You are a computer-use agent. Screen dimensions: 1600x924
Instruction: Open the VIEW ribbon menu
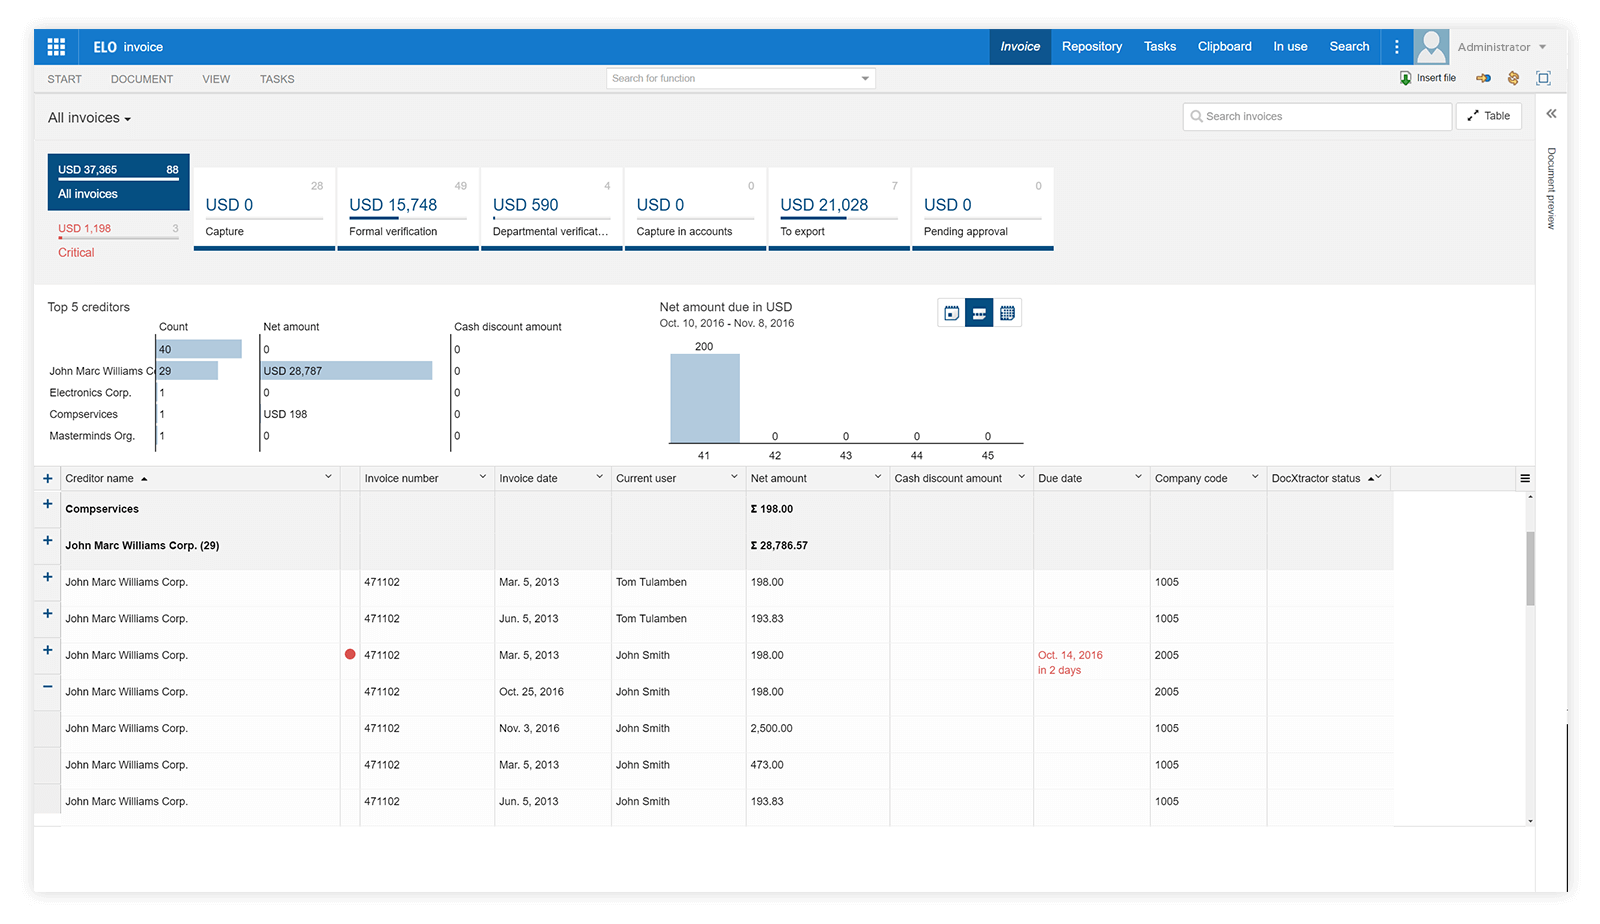[216, 79]
